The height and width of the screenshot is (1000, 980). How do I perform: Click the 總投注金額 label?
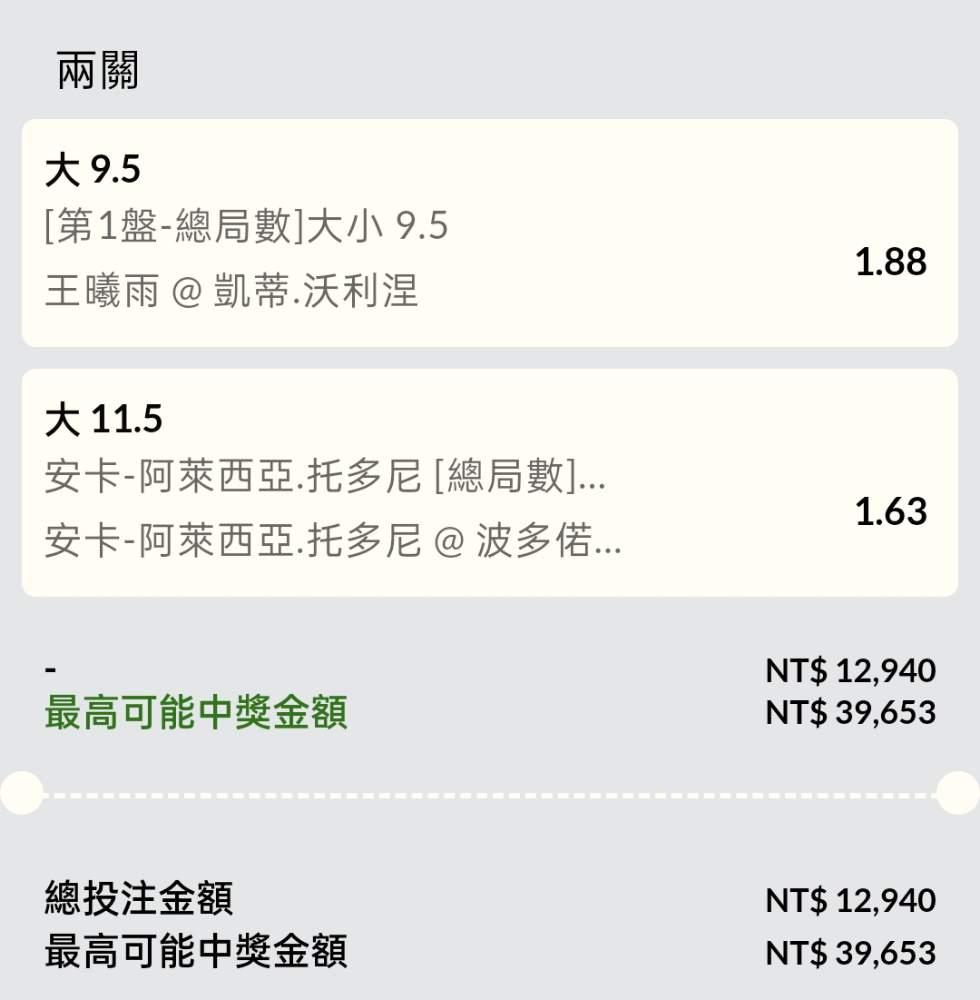click(139, 899)
